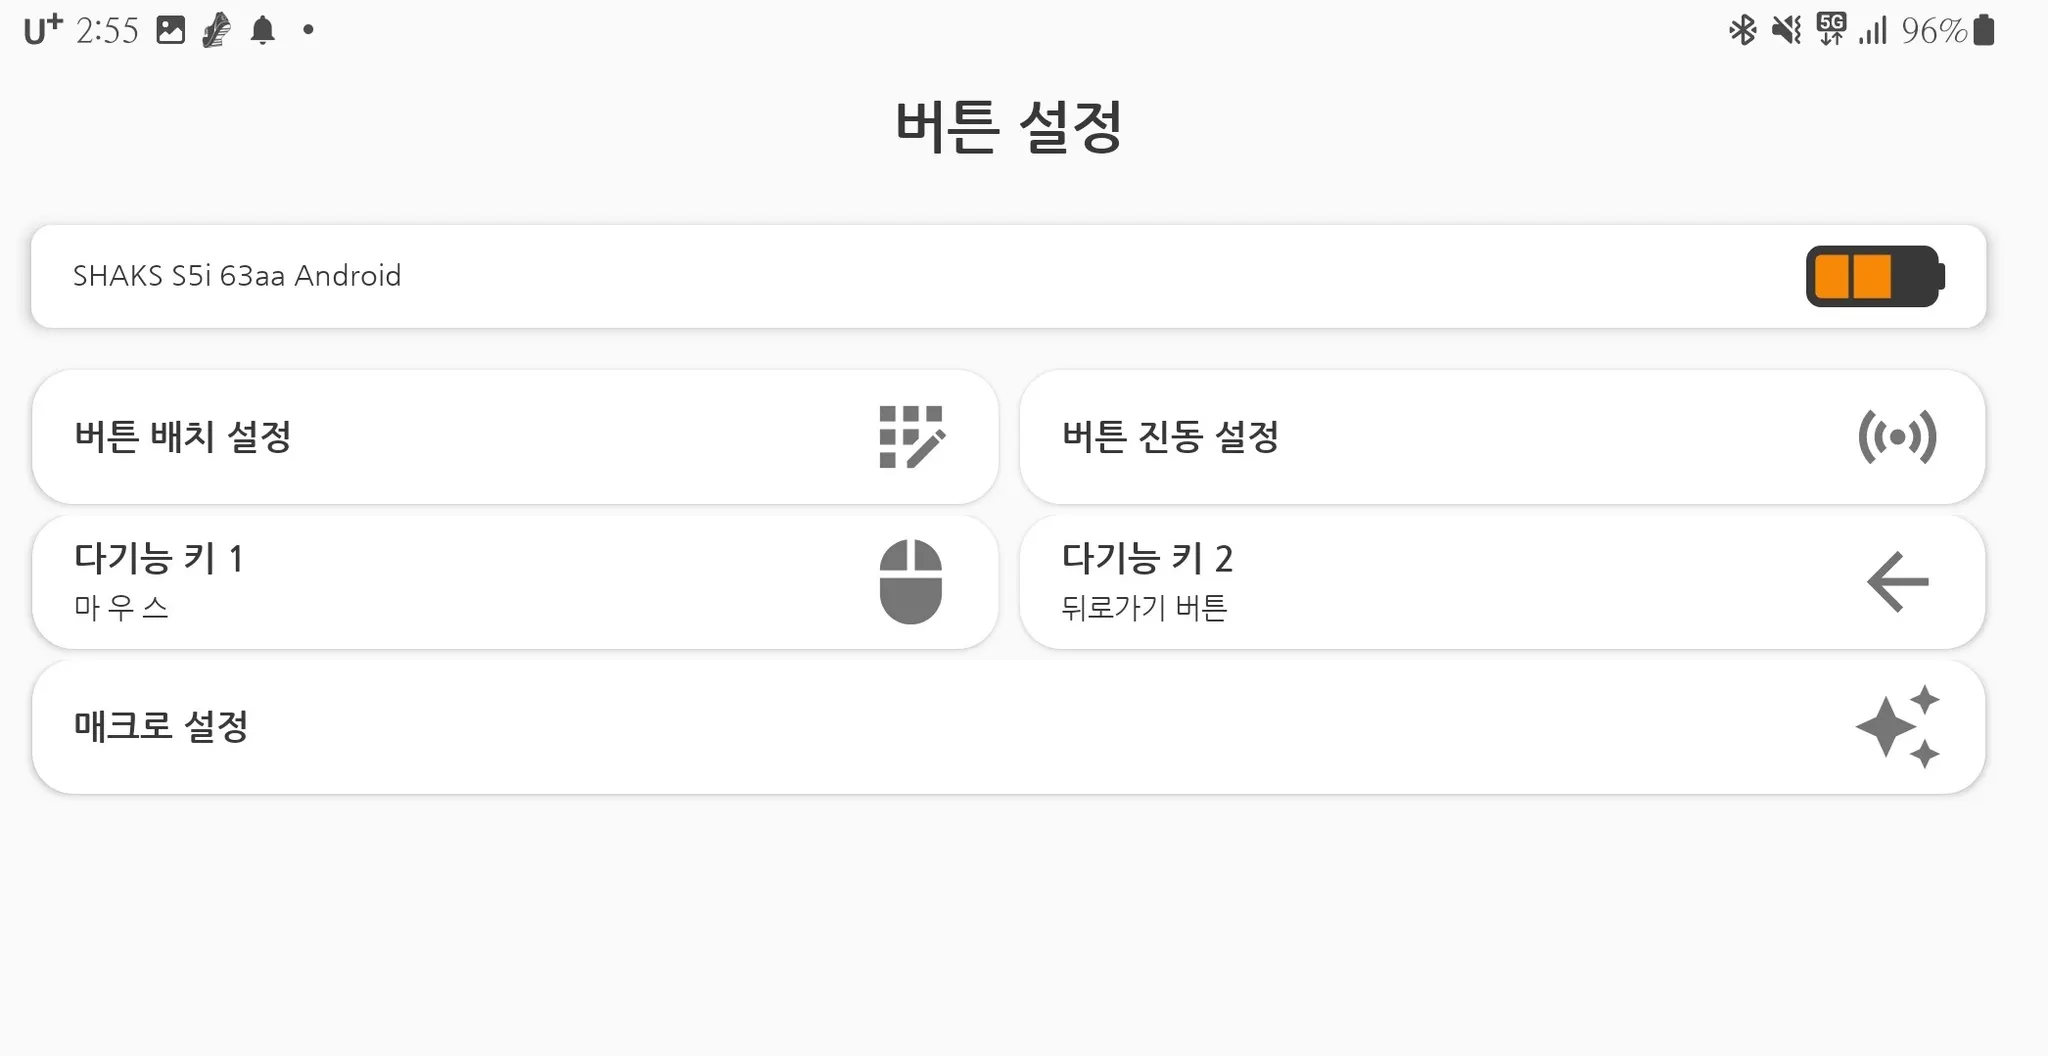
Task: Tap the Bluetooth icon in status bar
Action: (1742, 30)
